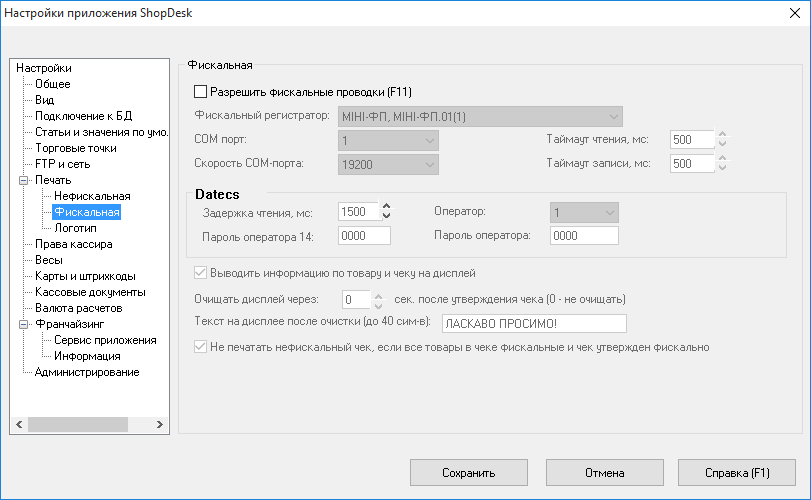The height and width of the screenshot is (500, 811).
Task: Go to Права кассира settings
Action: (73, 244)
